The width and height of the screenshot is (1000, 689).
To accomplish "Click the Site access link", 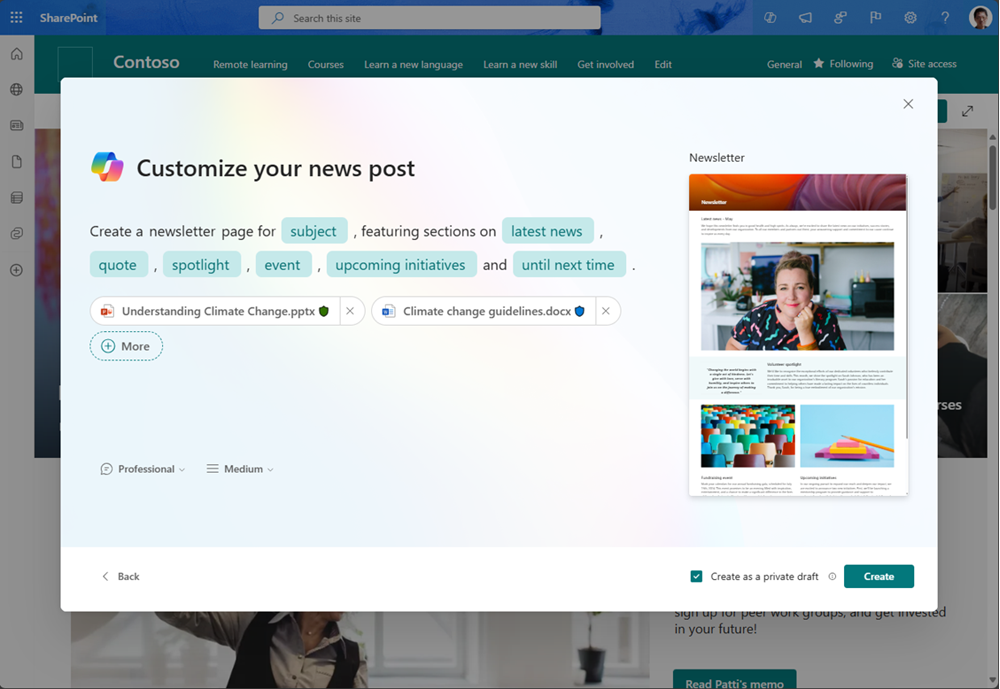I will click(924, 63).
